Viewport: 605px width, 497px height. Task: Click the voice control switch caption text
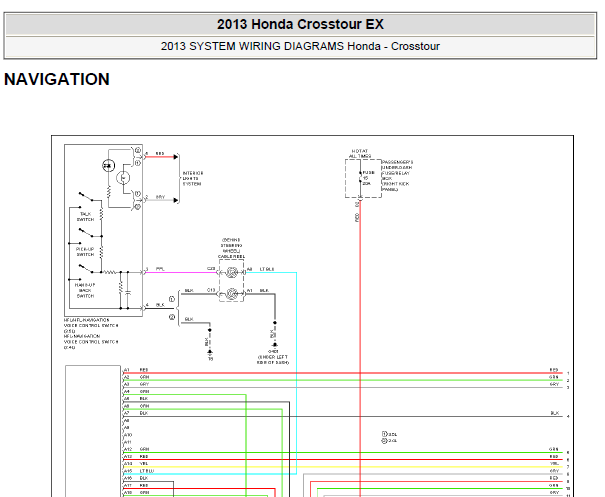click(91, 333)
